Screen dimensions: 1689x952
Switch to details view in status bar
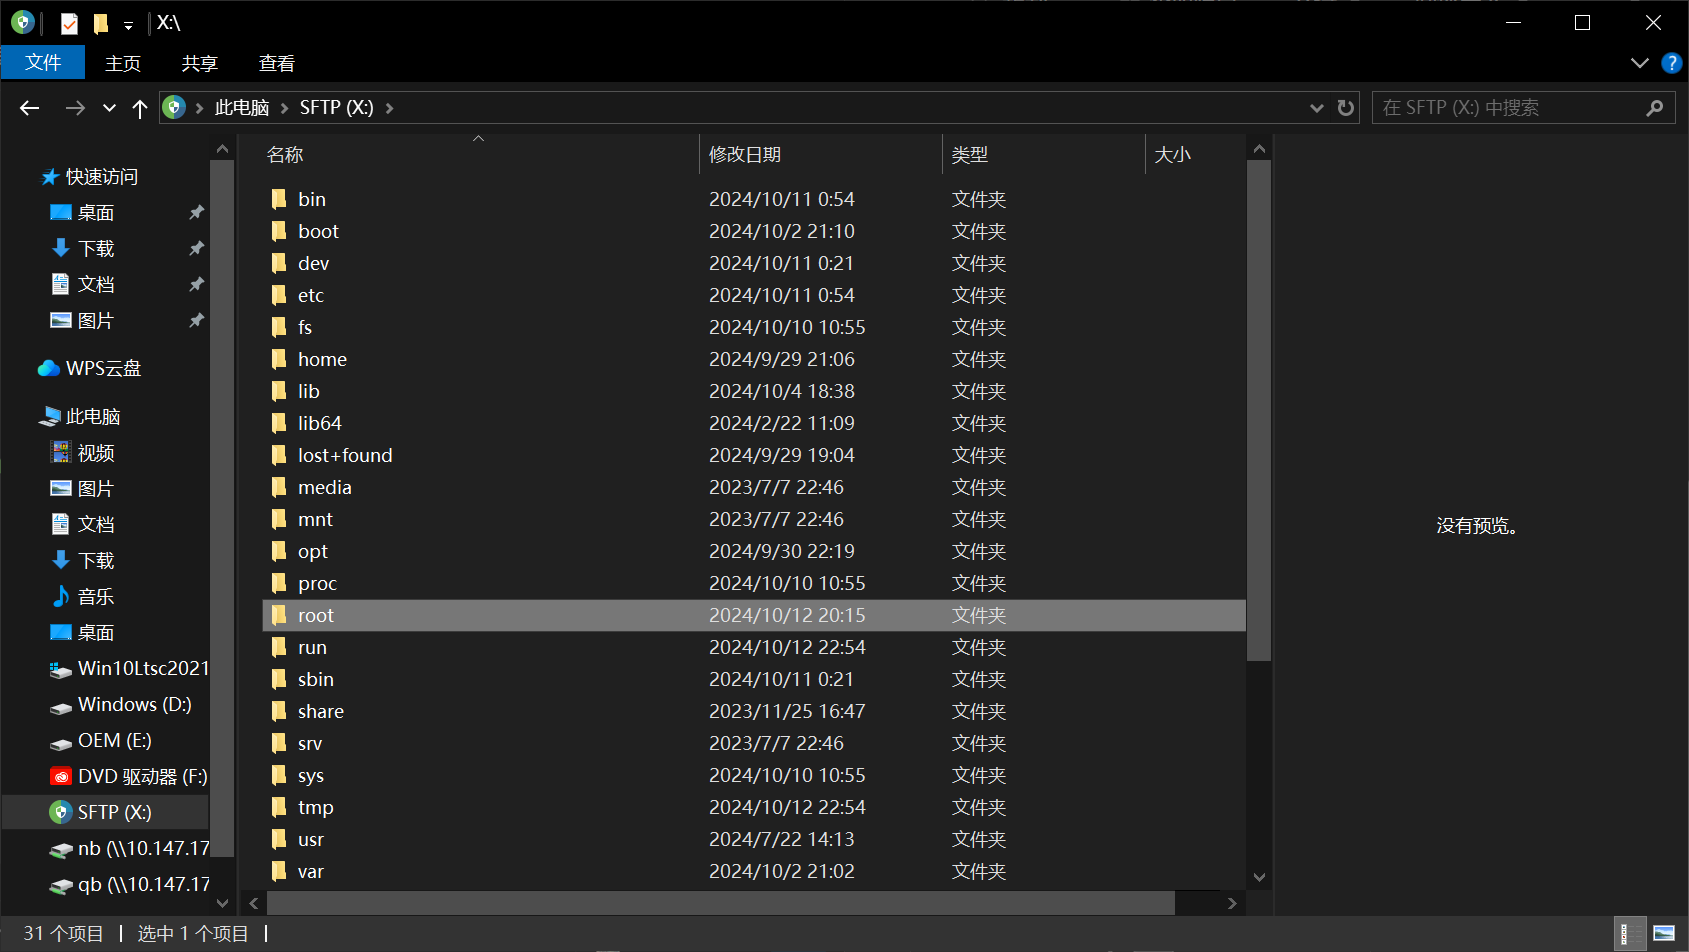pos(1630,933)
